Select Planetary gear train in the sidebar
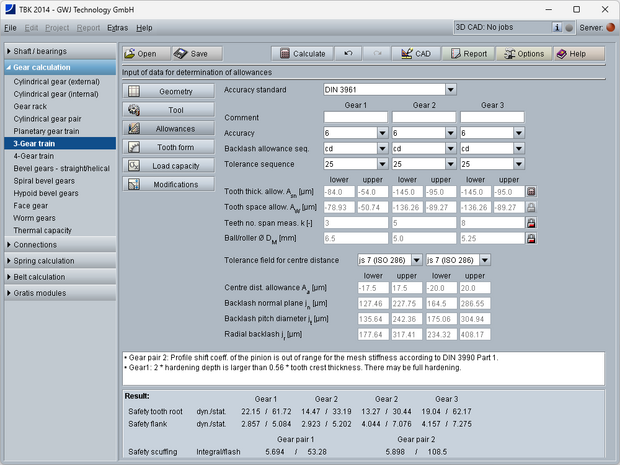The image size is (620, 465). pos(45,131)
